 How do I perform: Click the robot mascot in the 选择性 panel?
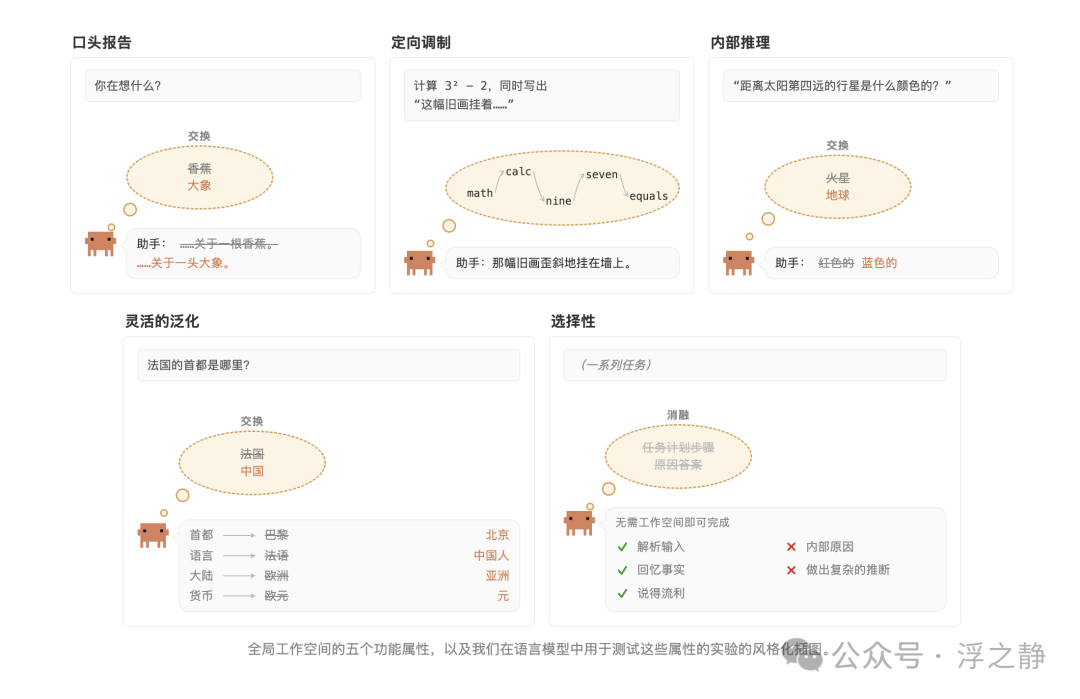[579, 523]
